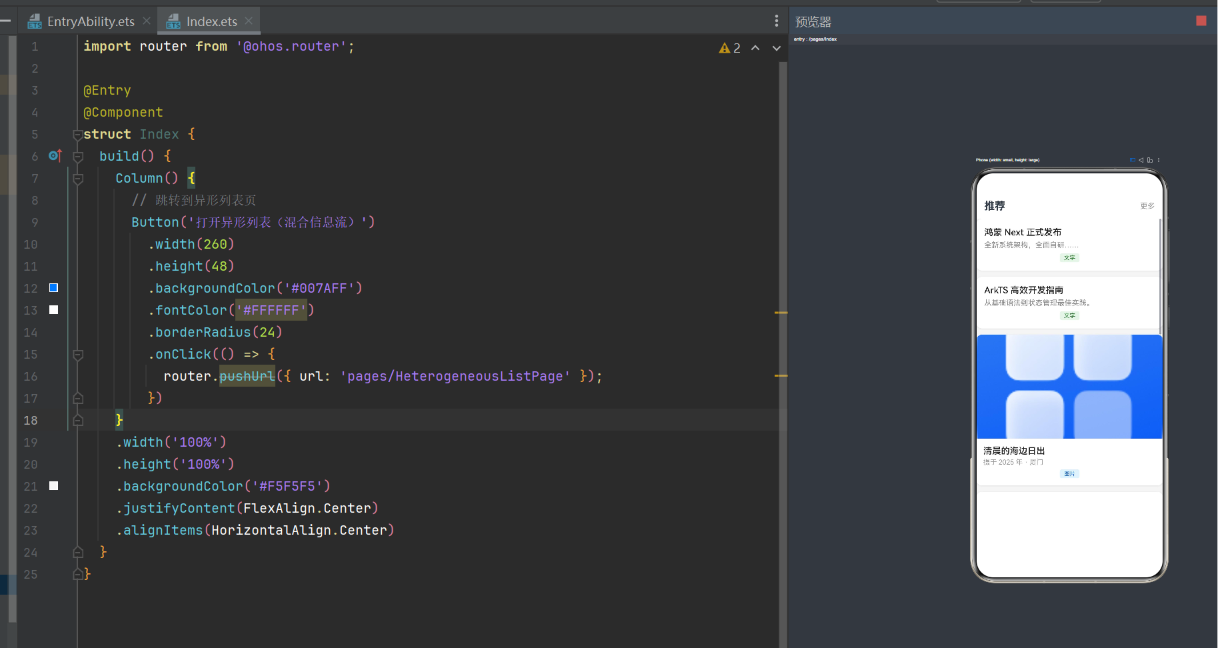Jump to previous highlighted problem arrow
This screenshot has width=1218, height=649.
pyautogui.click(x=755, y=47)
